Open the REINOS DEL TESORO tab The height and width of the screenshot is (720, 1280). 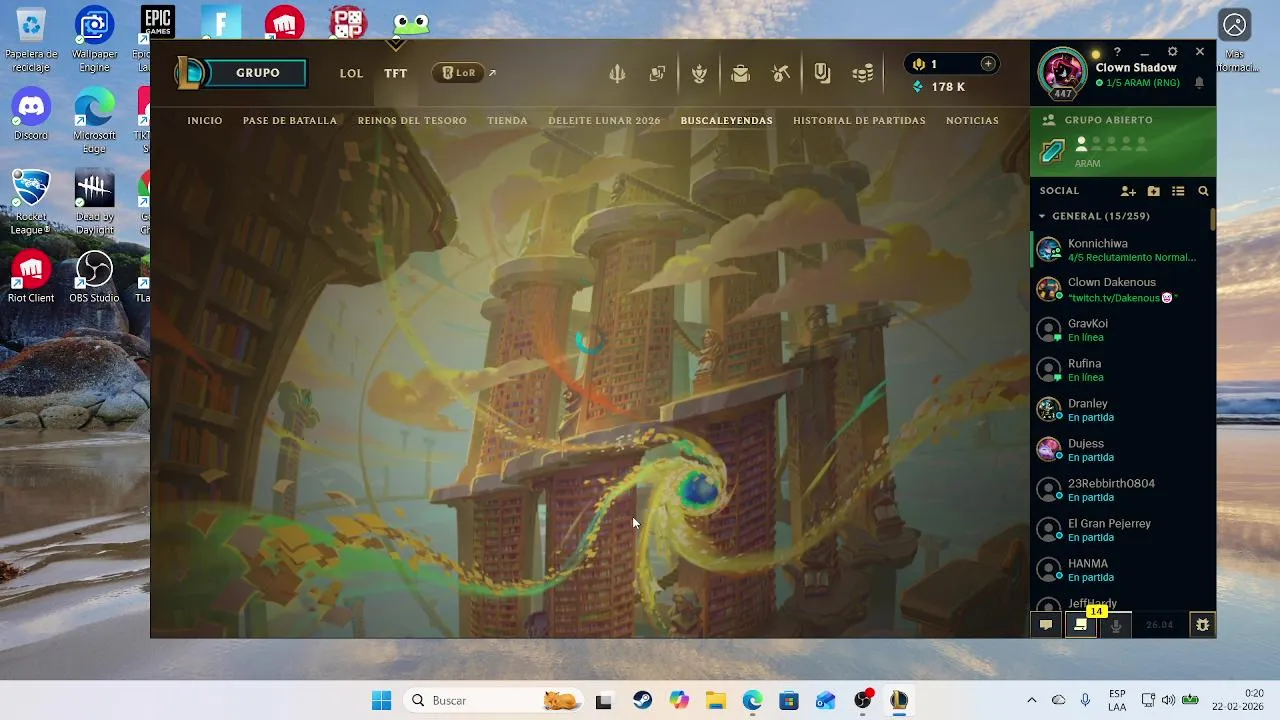tap(412, 121)
